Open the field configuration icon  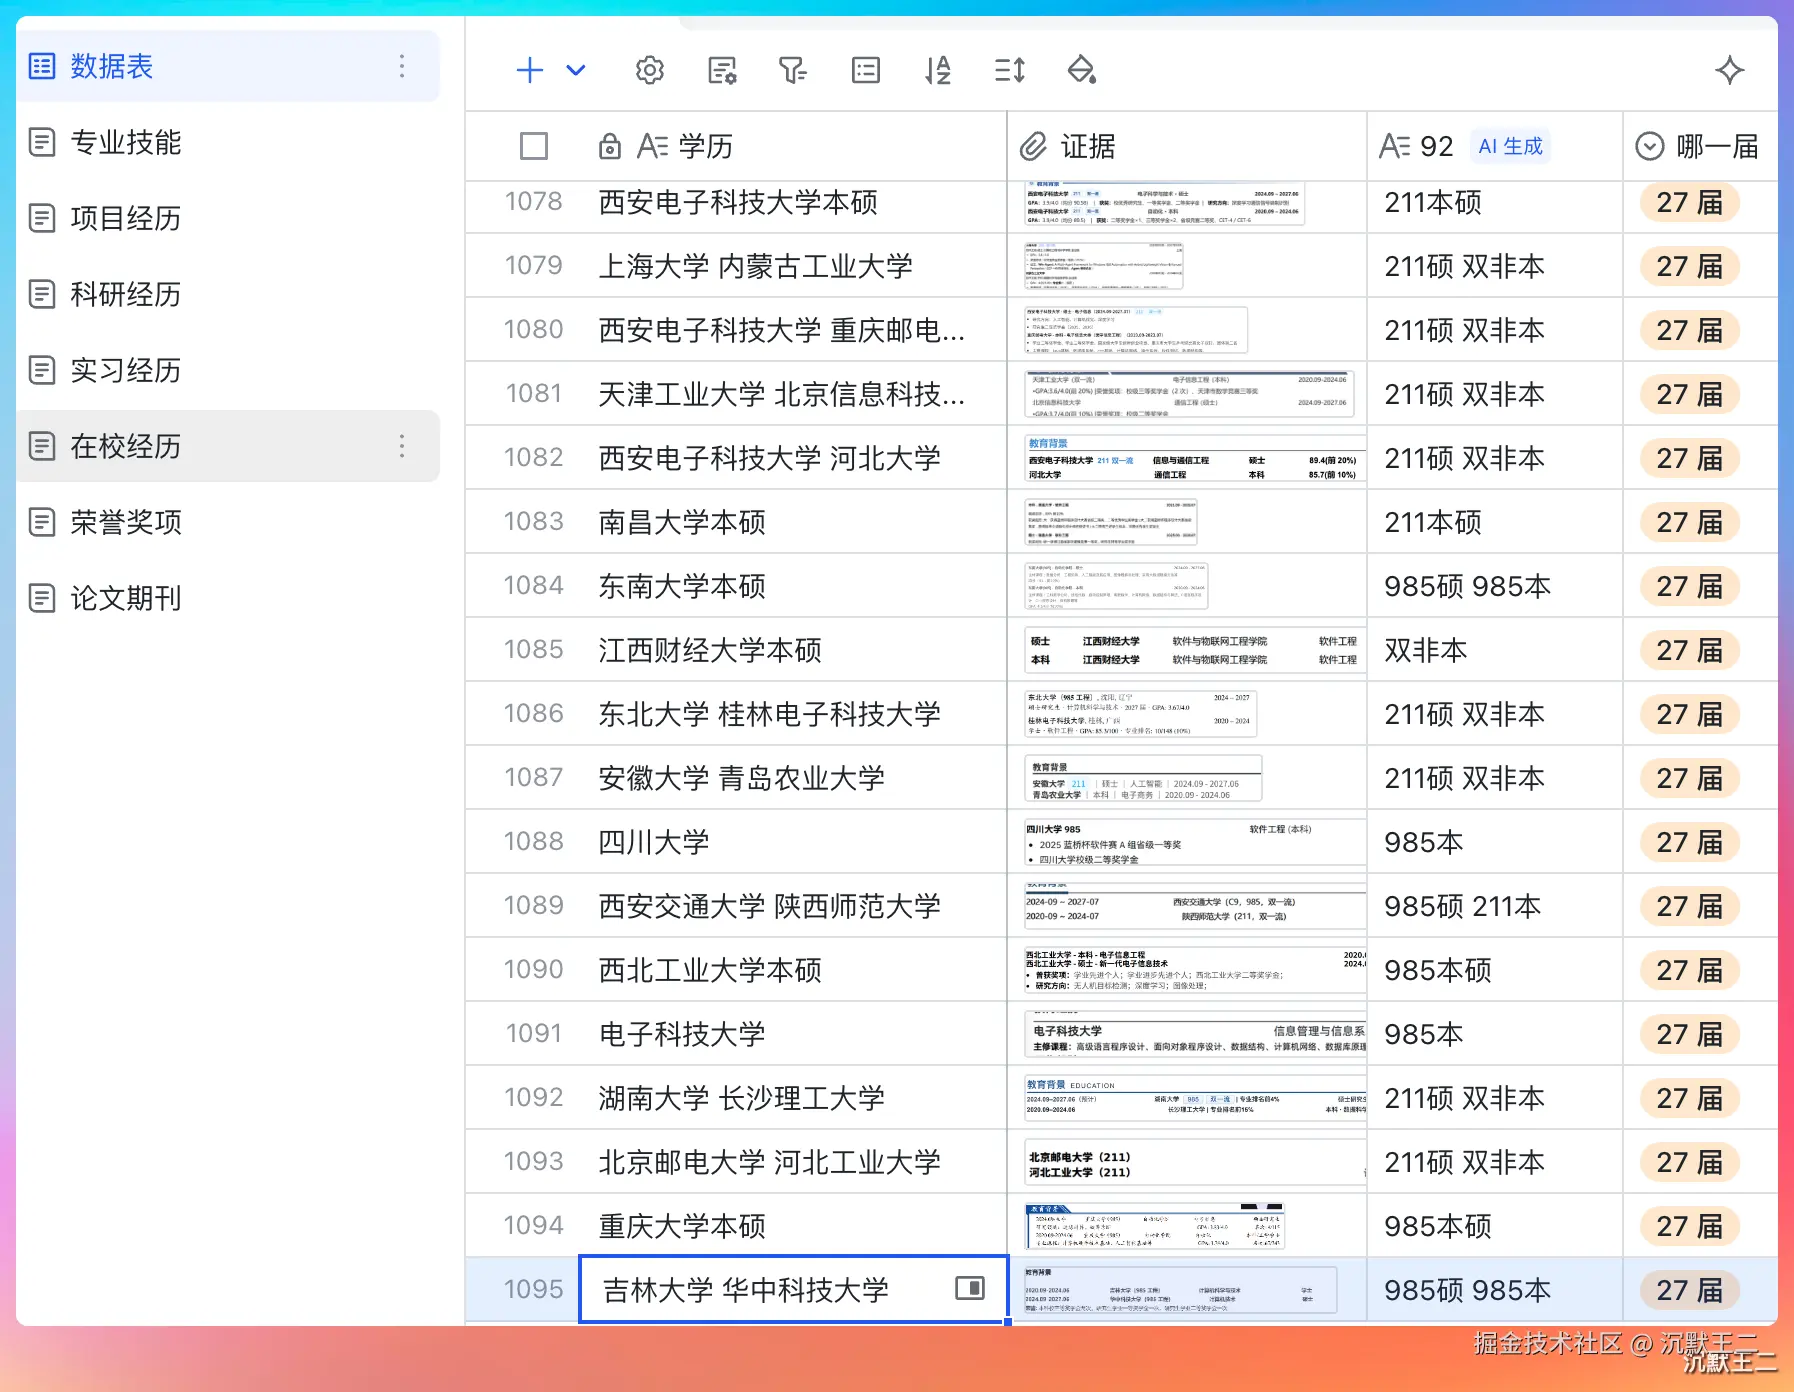(x=722, y=70)
